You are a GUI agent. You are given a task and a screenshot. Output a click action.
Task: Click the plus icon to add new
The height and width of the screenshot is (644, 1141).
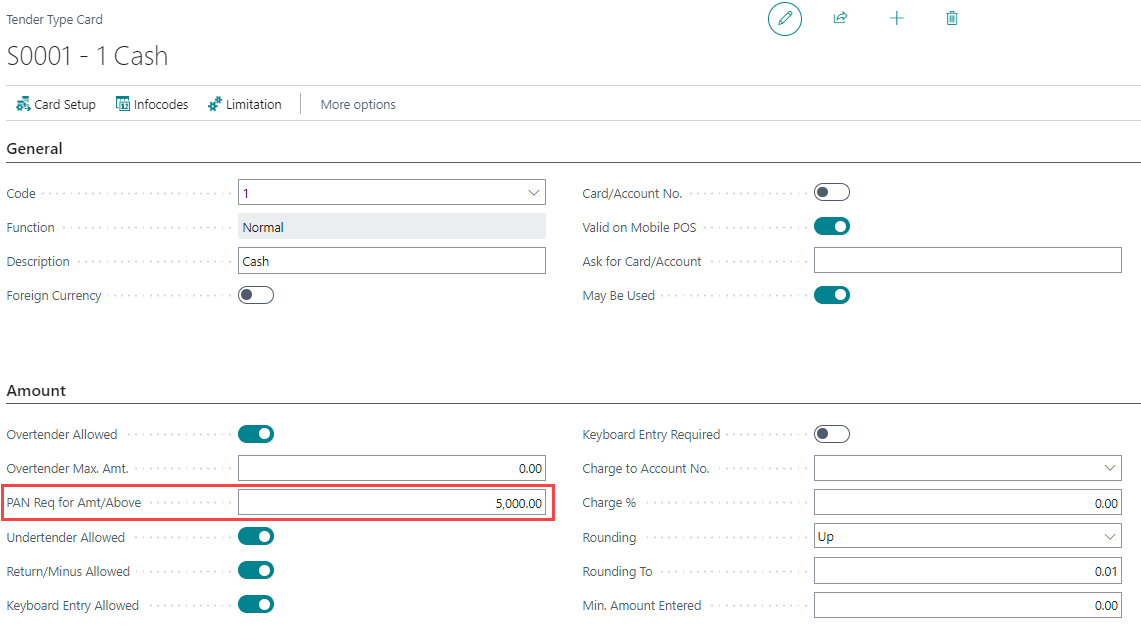[896, 18]
